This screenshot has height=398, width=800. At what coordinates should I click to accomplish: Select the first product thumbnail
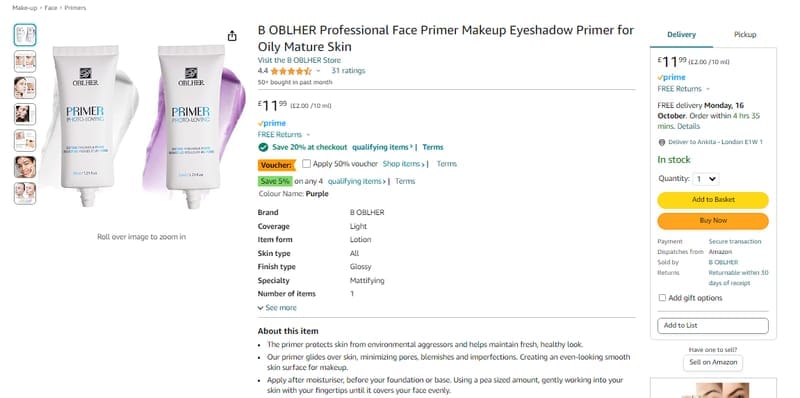[x=25, y=35]
